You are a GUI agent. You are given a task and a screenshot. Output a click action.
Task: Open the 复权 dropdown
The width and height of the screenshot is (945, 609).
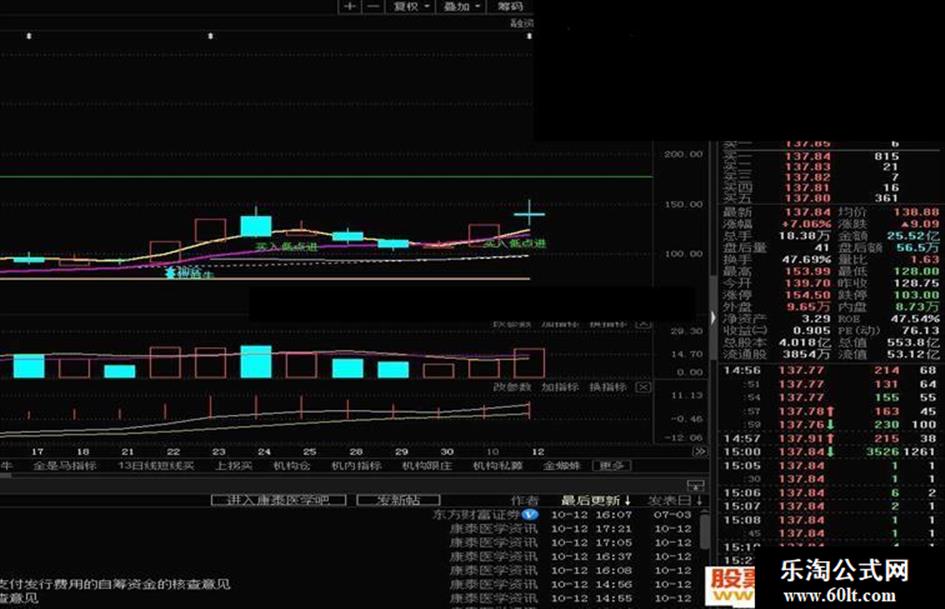(411, 6)
